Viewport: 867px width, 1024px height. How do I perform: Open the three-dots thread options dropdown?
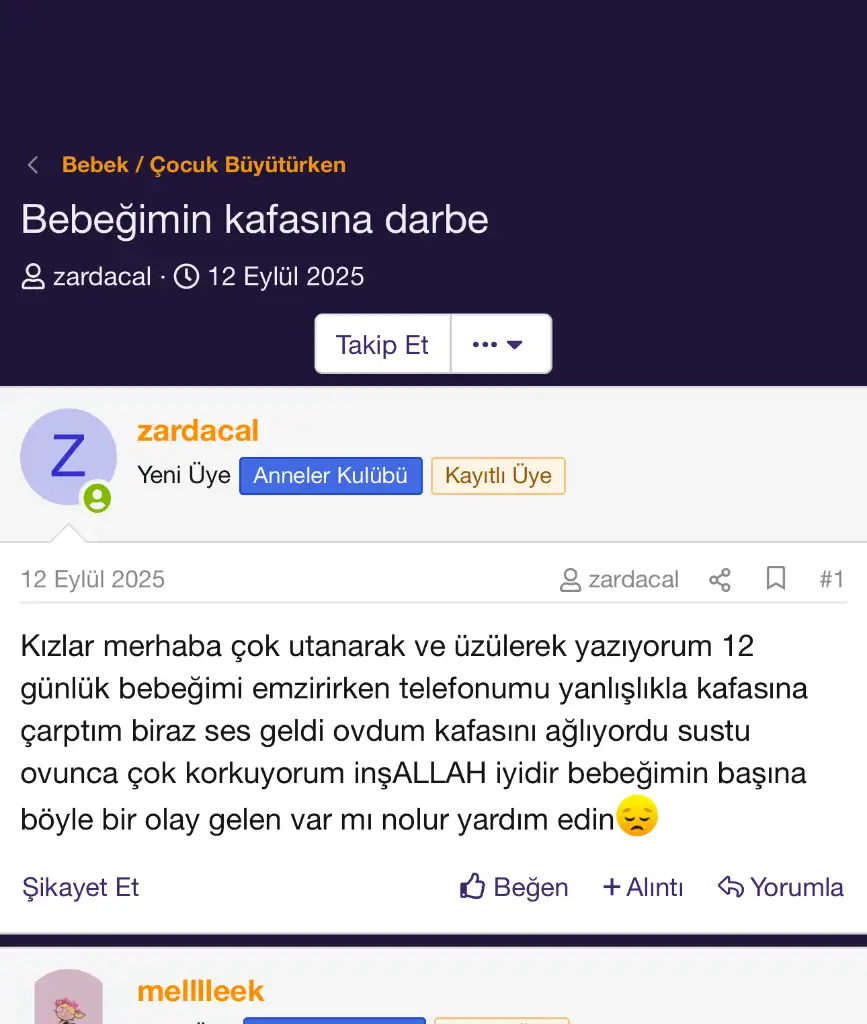tap(500, 345)
